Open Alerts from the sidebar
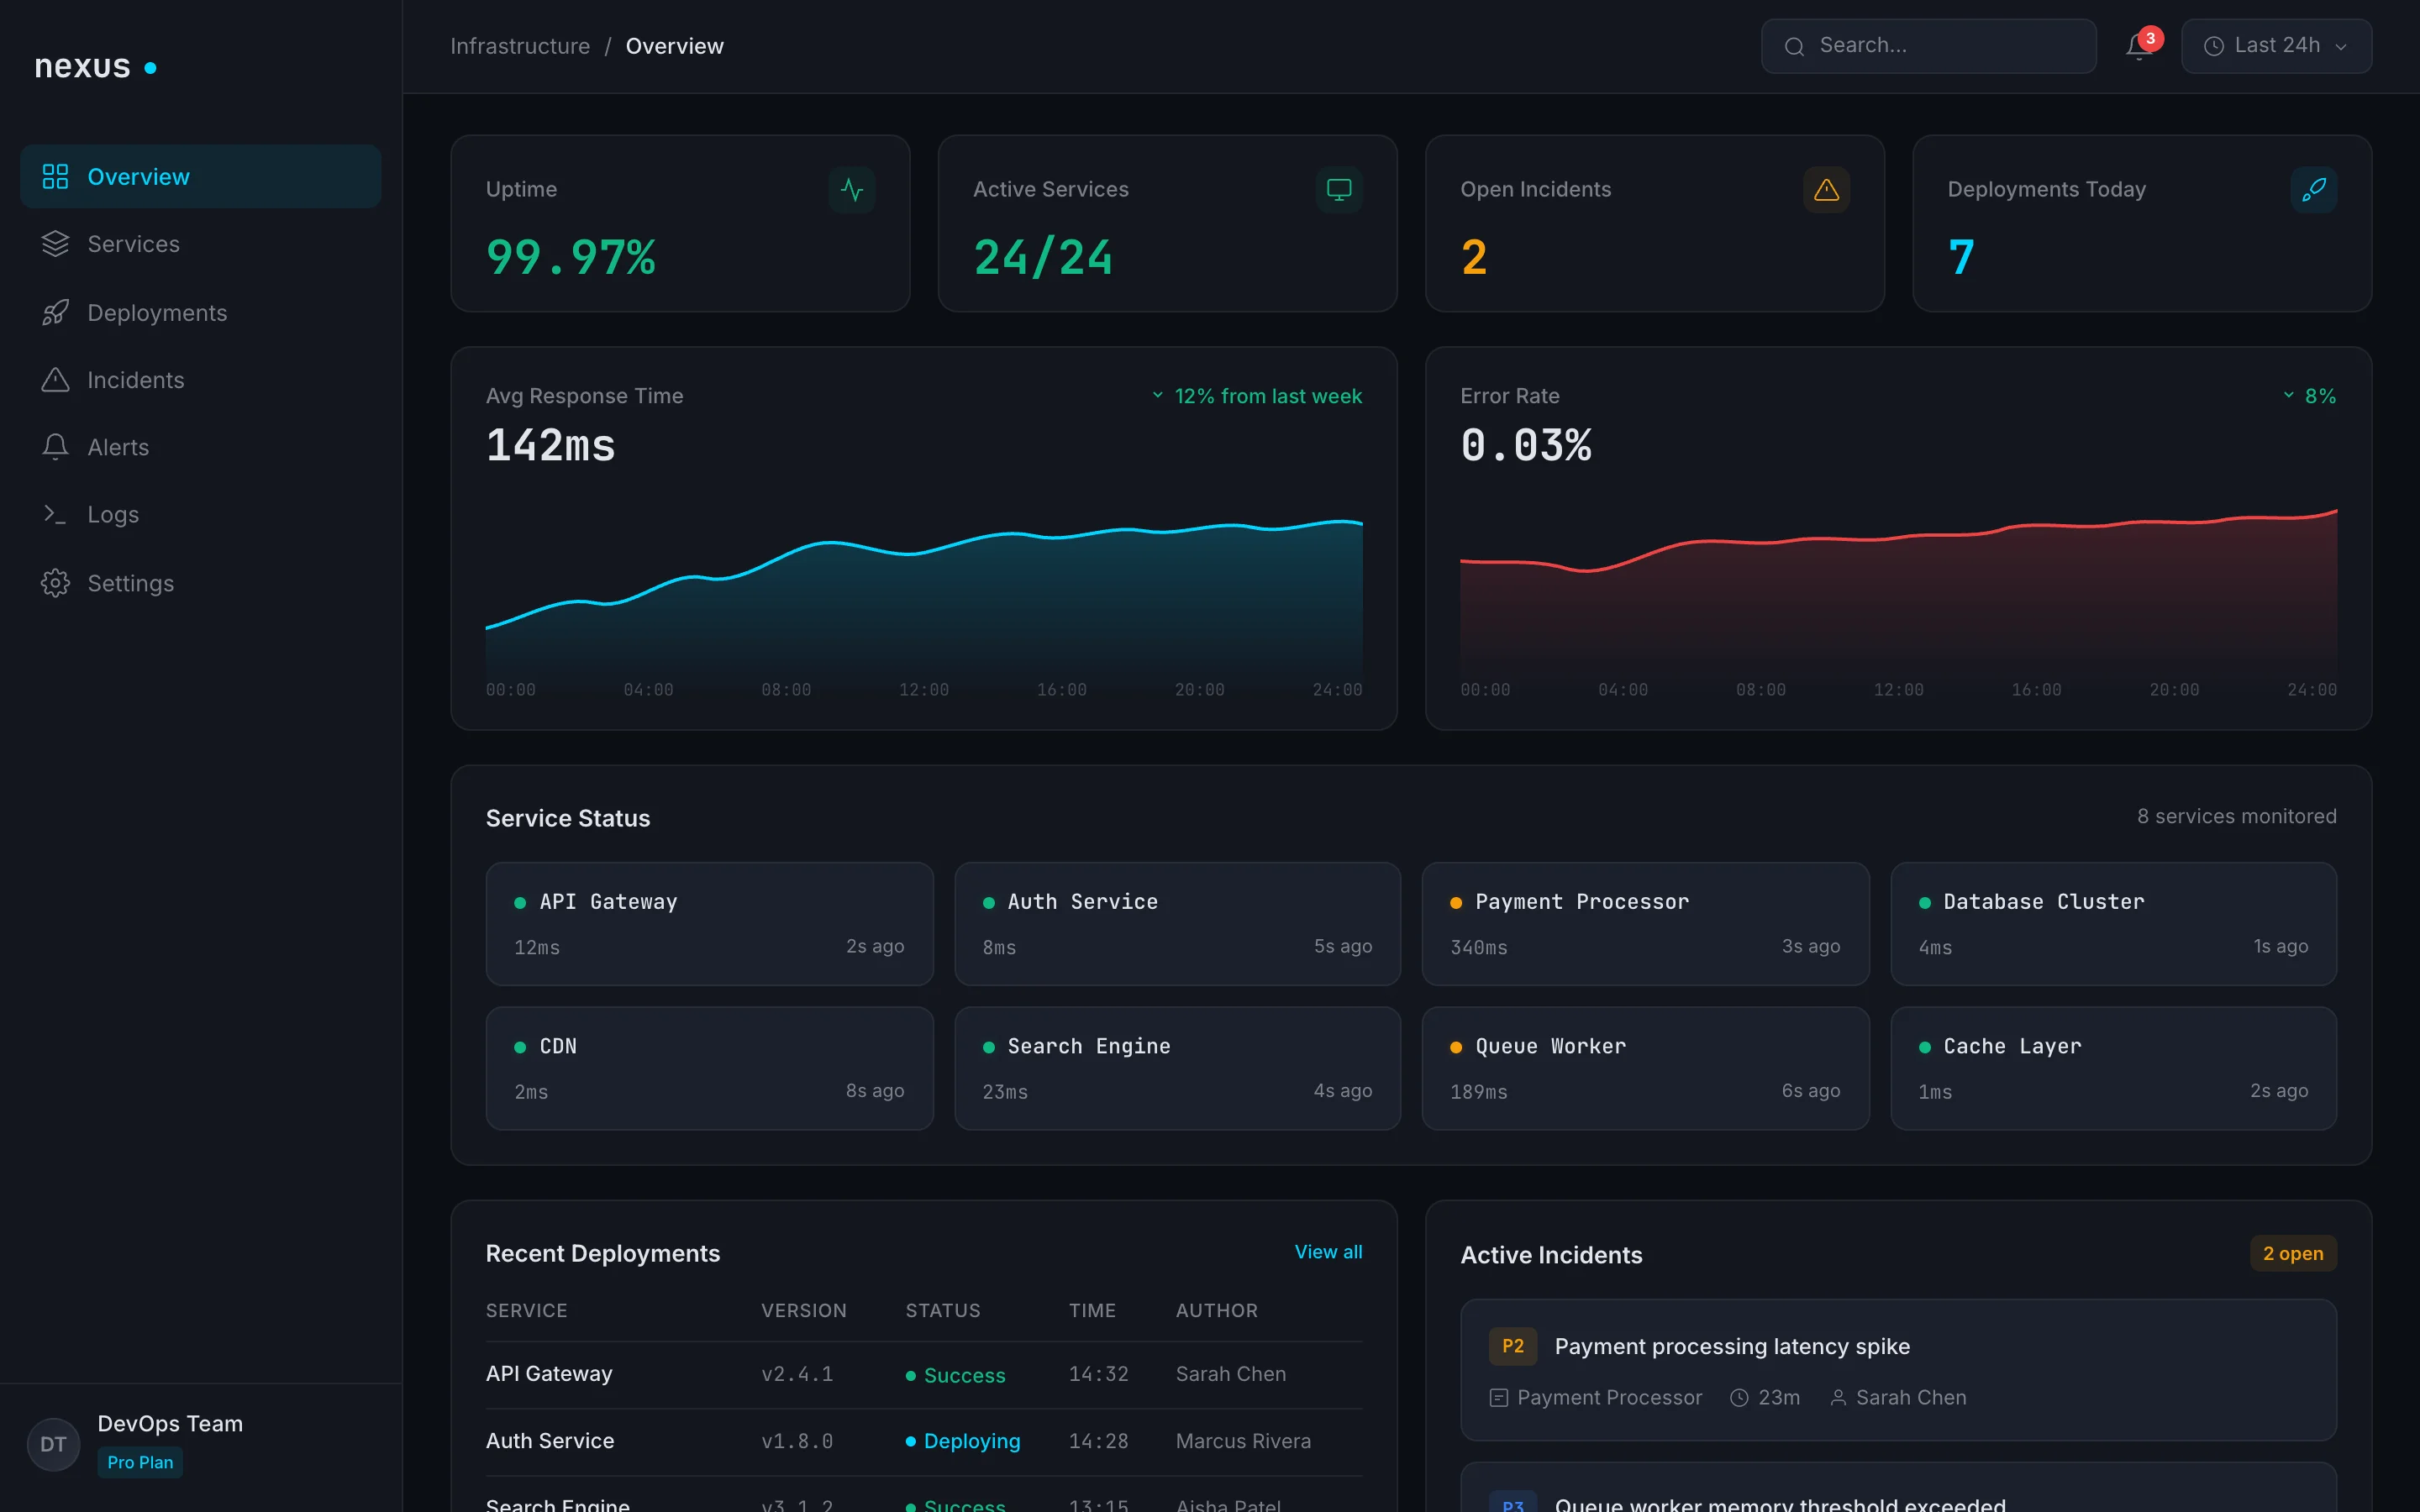 [x=200, y=447]
